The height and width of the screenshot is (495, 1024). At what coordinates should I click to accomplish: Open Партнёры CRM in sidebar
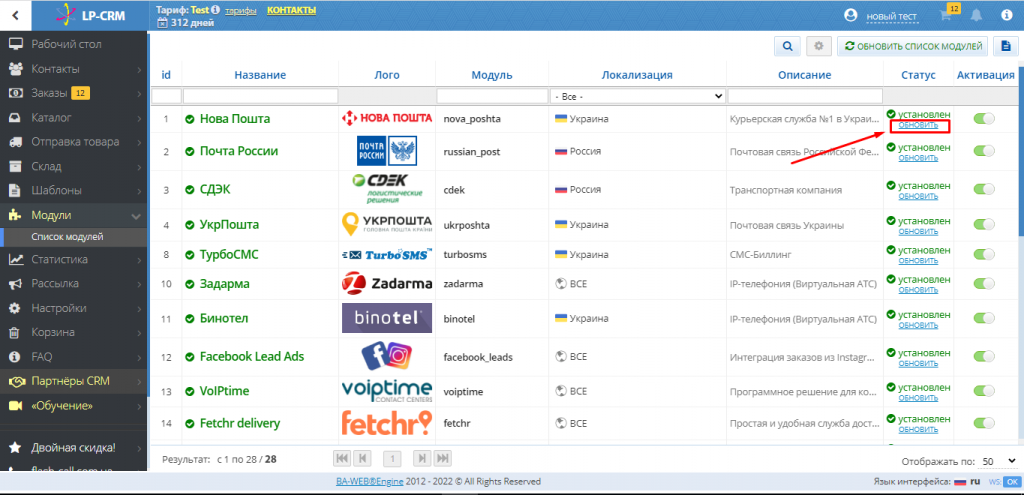point(73,381)
